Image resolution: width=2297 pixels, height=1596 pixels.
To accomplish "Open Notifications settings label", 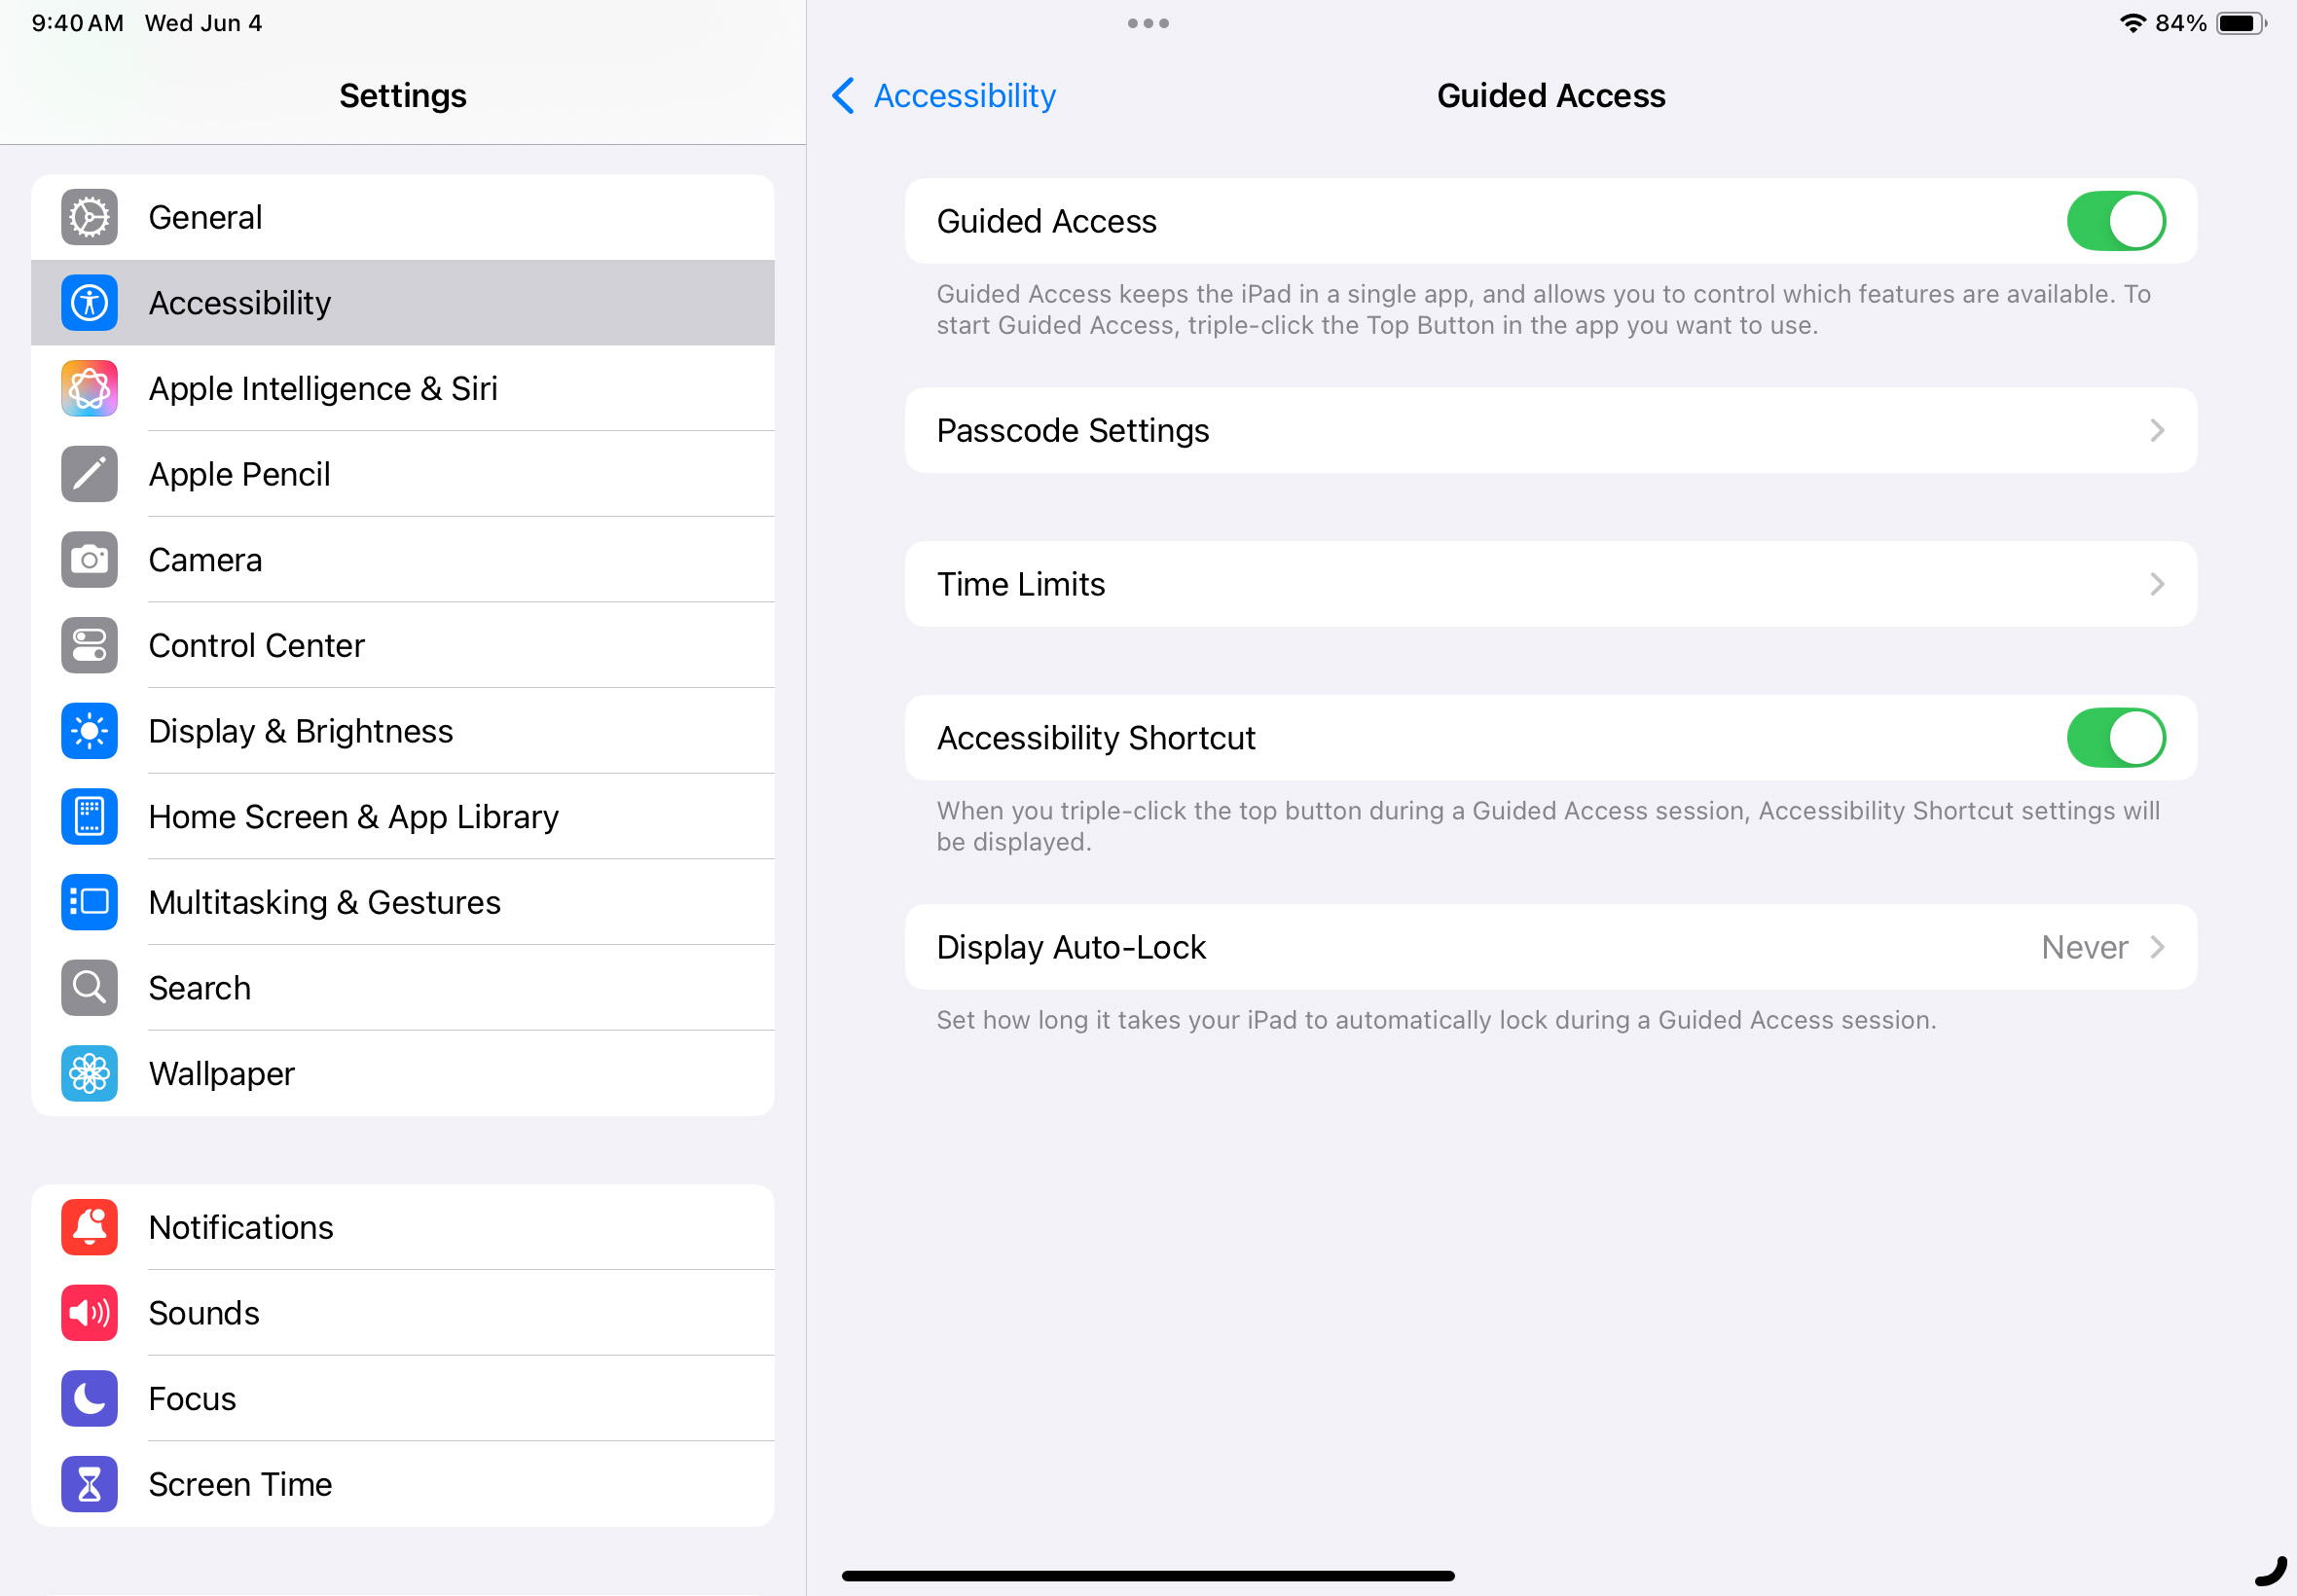I will (241, 1227).
